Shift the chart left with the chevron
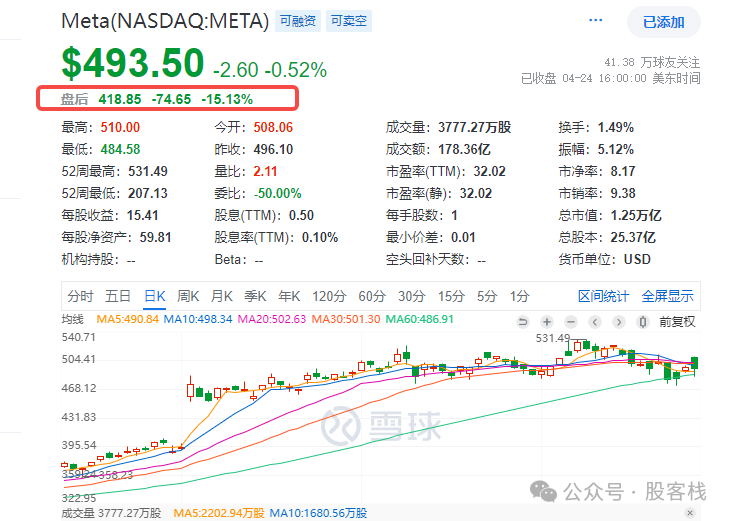730x521 pixels. pyautogui.click(x=595, y=322)
